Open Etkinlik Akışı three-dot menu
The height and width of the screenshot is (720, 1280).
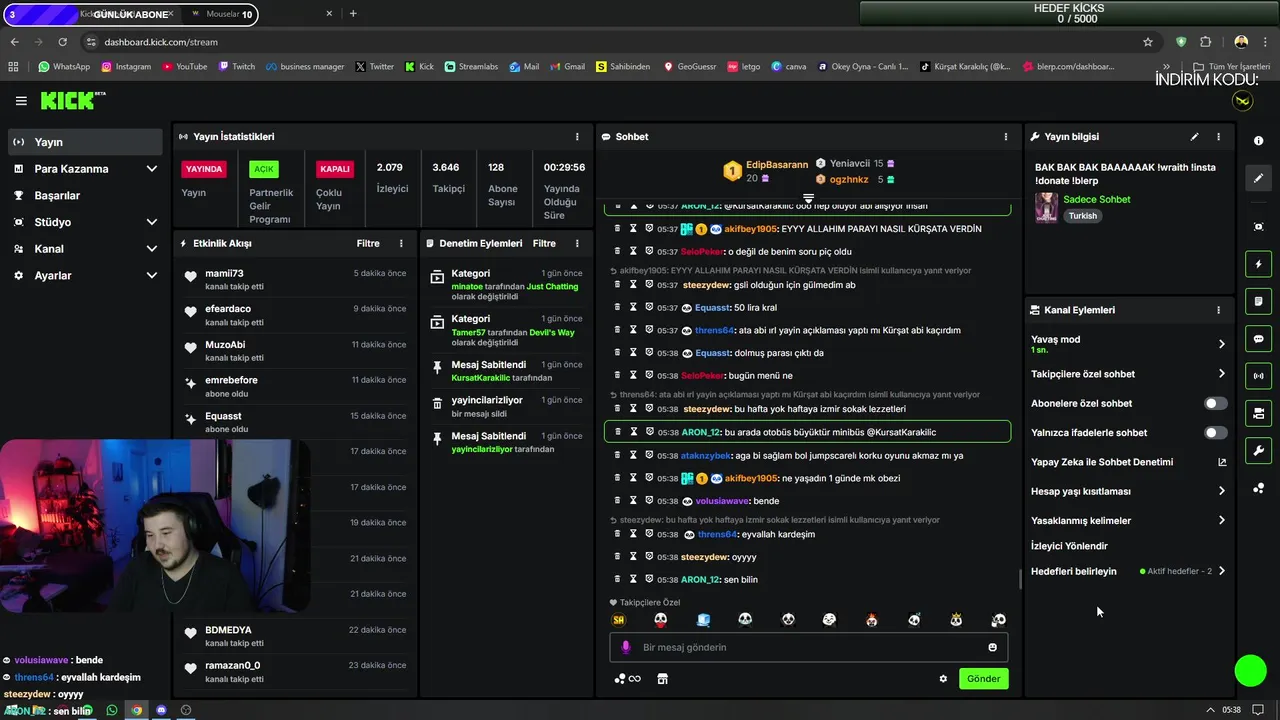pos(401,243)
